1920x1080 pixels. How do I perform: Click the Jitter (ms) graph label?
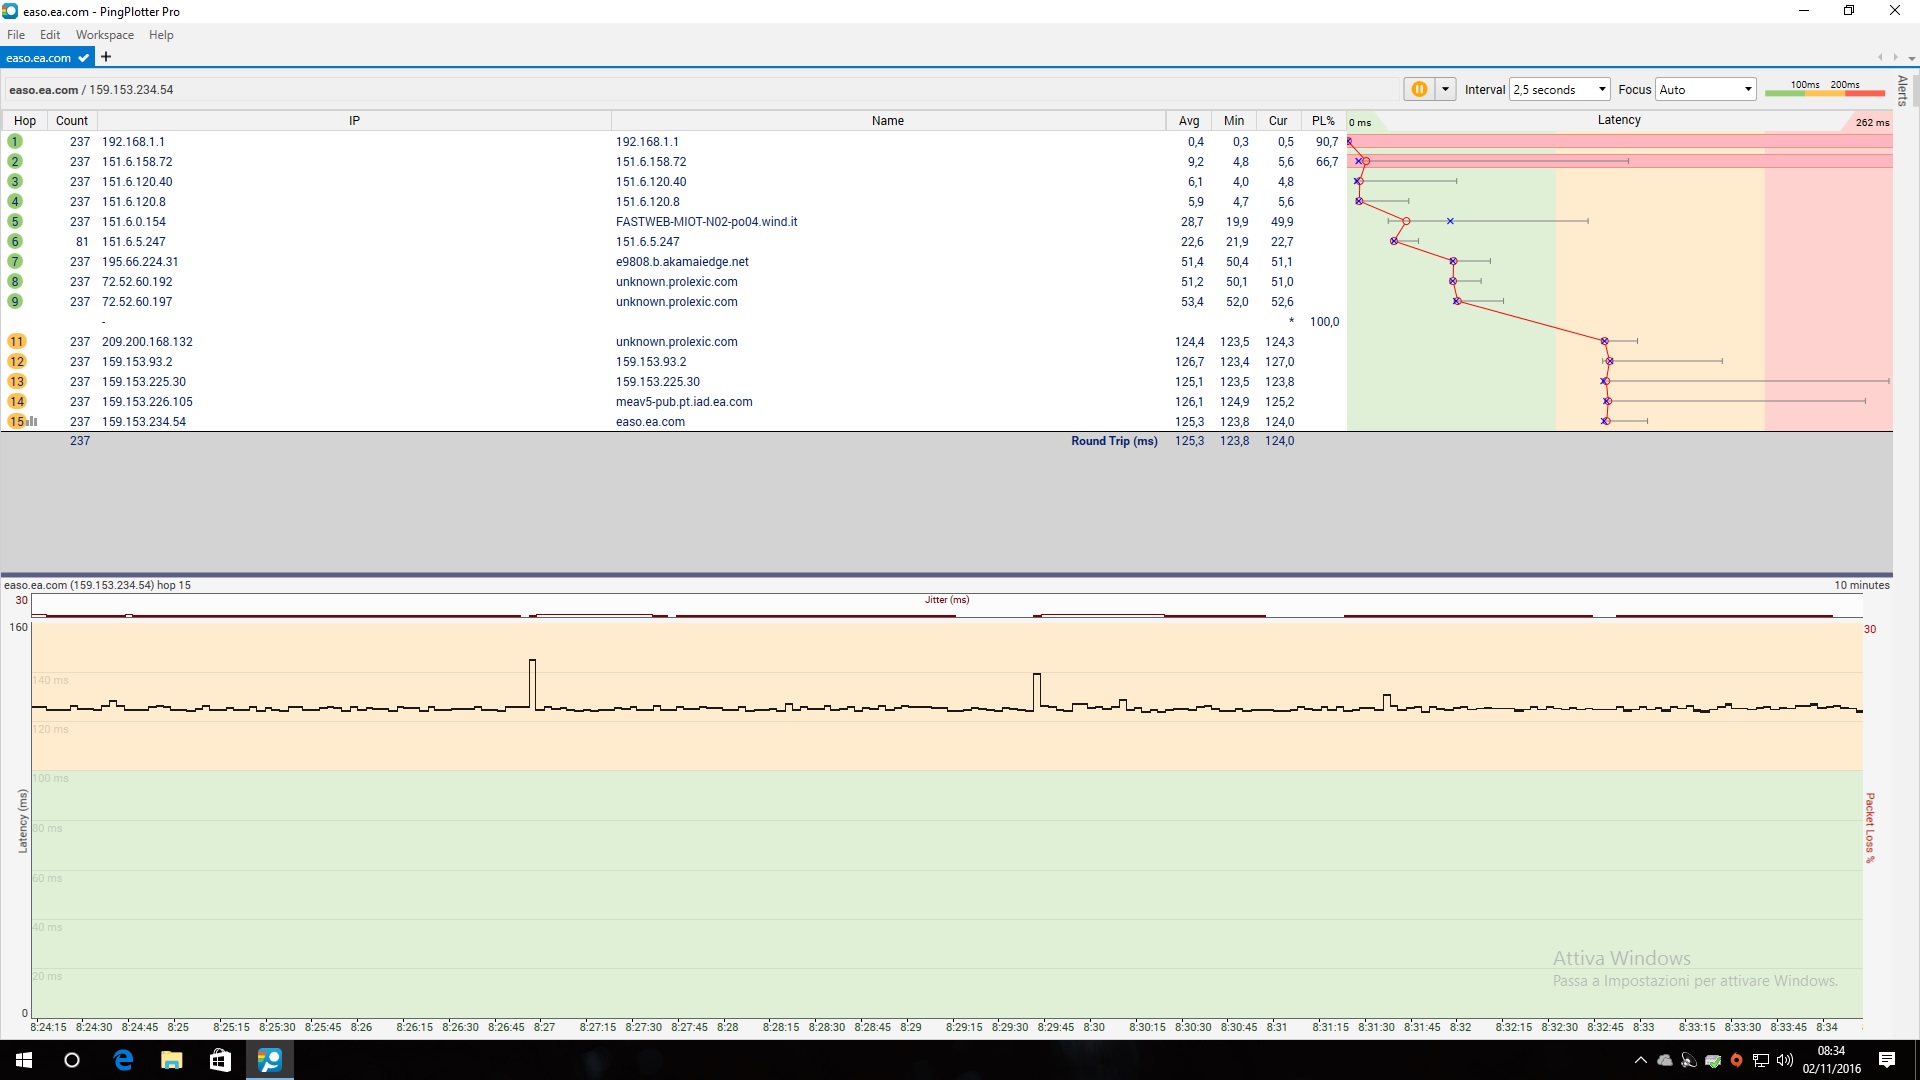click(947, 600)
